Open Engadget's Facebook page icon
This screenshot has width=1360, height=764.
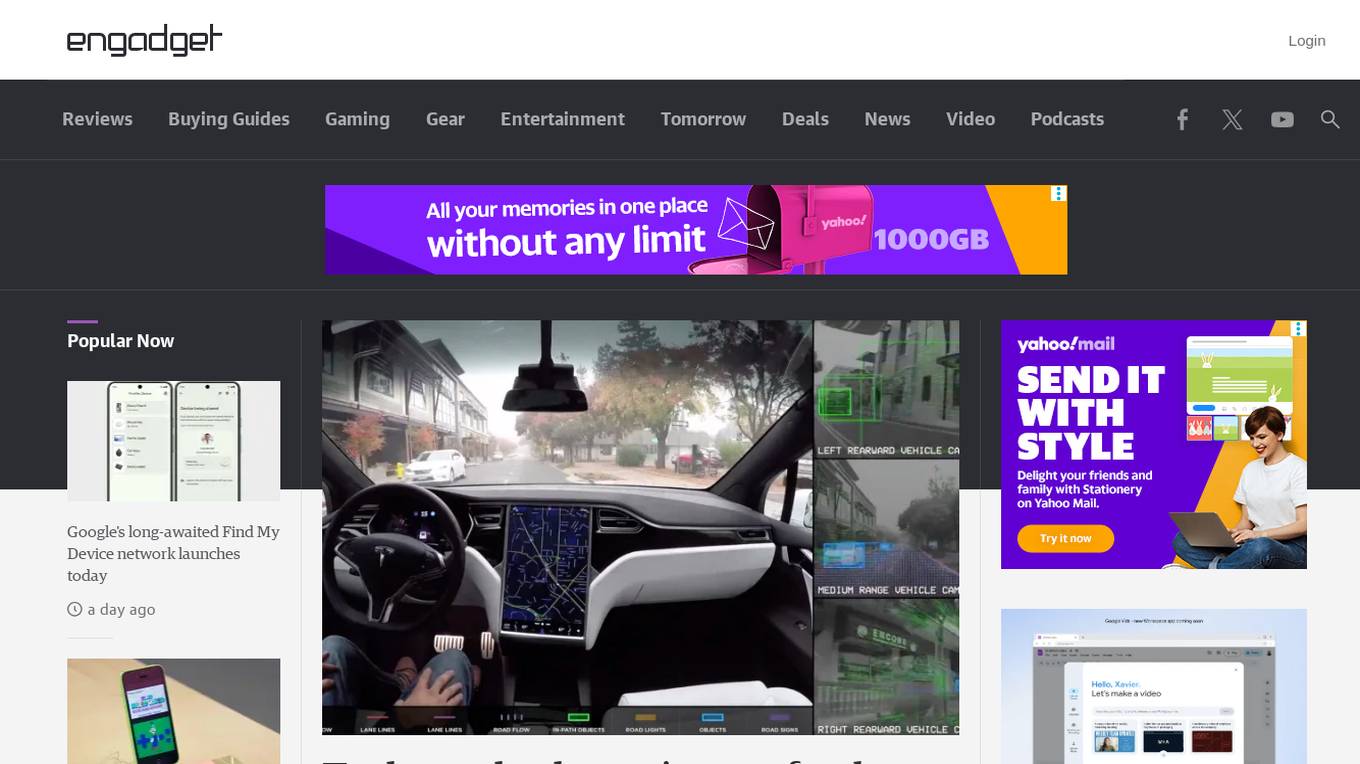pos(1182,120)
